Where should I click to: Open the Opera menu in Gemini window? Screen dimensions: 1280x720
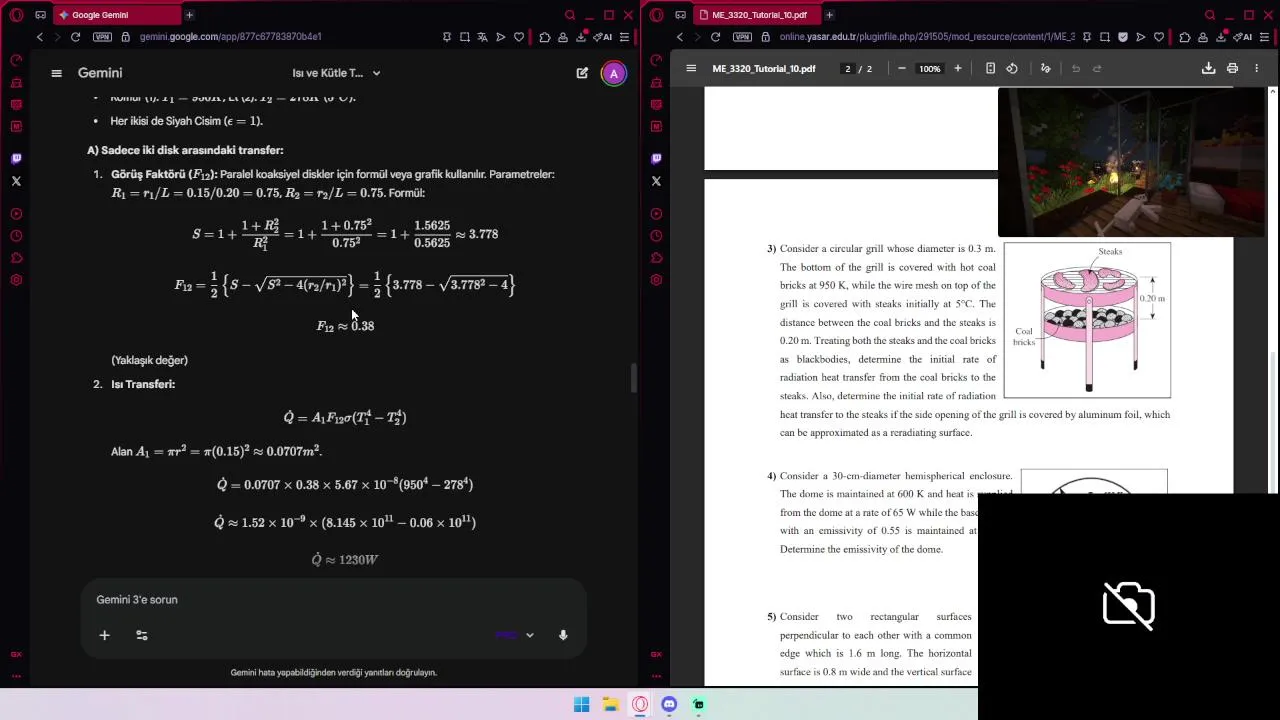point(16,15)
